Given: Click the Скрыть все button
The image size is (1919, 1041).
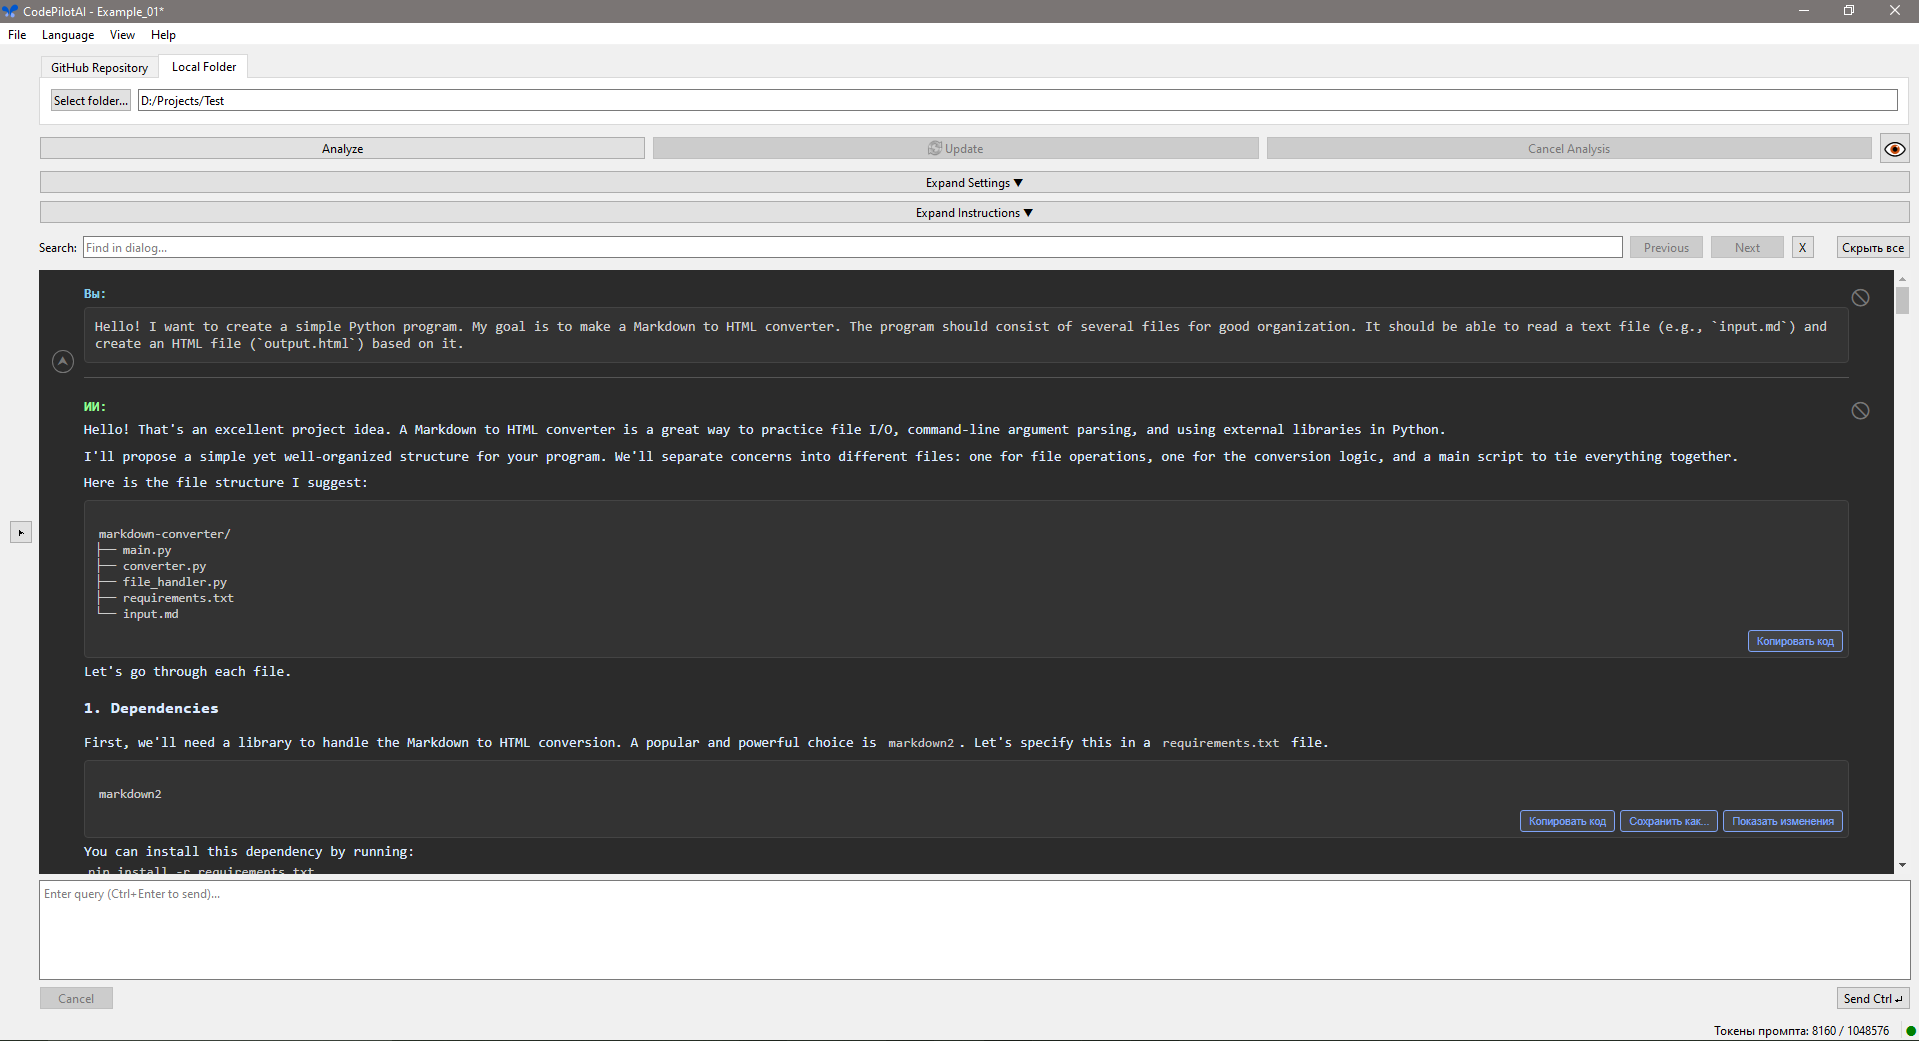Looking at the screenshot, I should point(1872,248).
